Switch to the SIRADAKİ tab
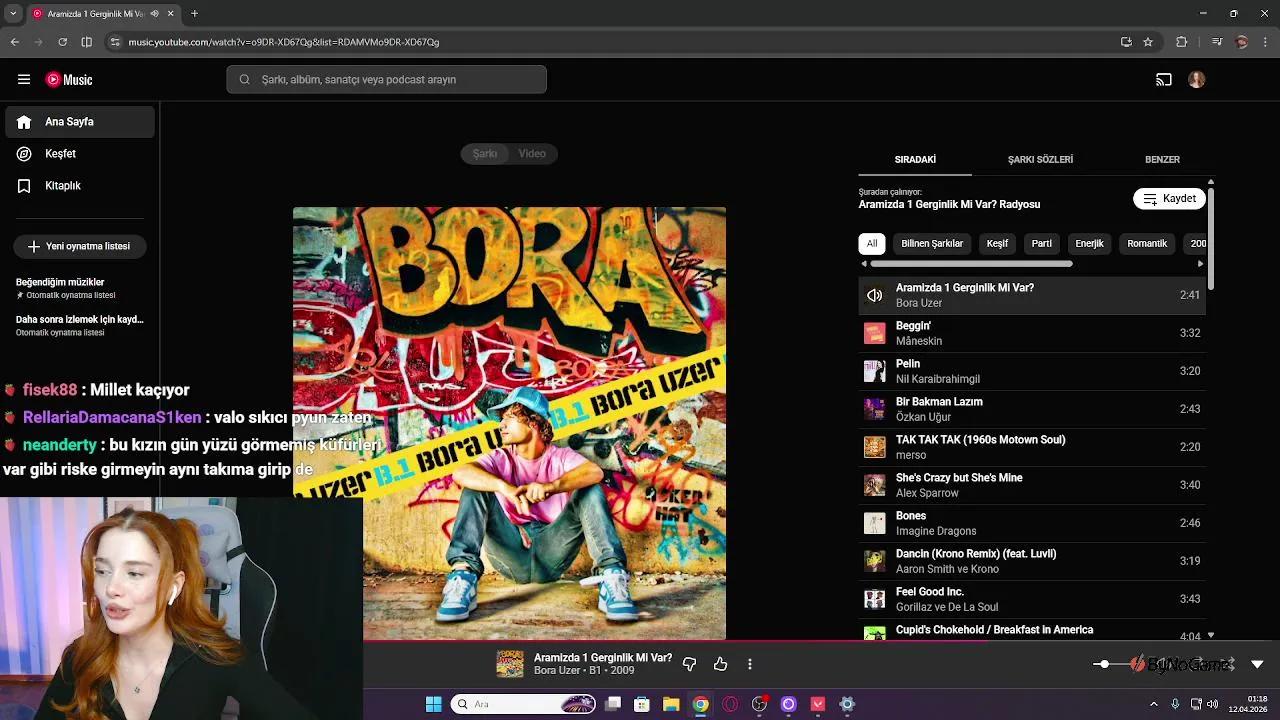 [x=915, y=160]
